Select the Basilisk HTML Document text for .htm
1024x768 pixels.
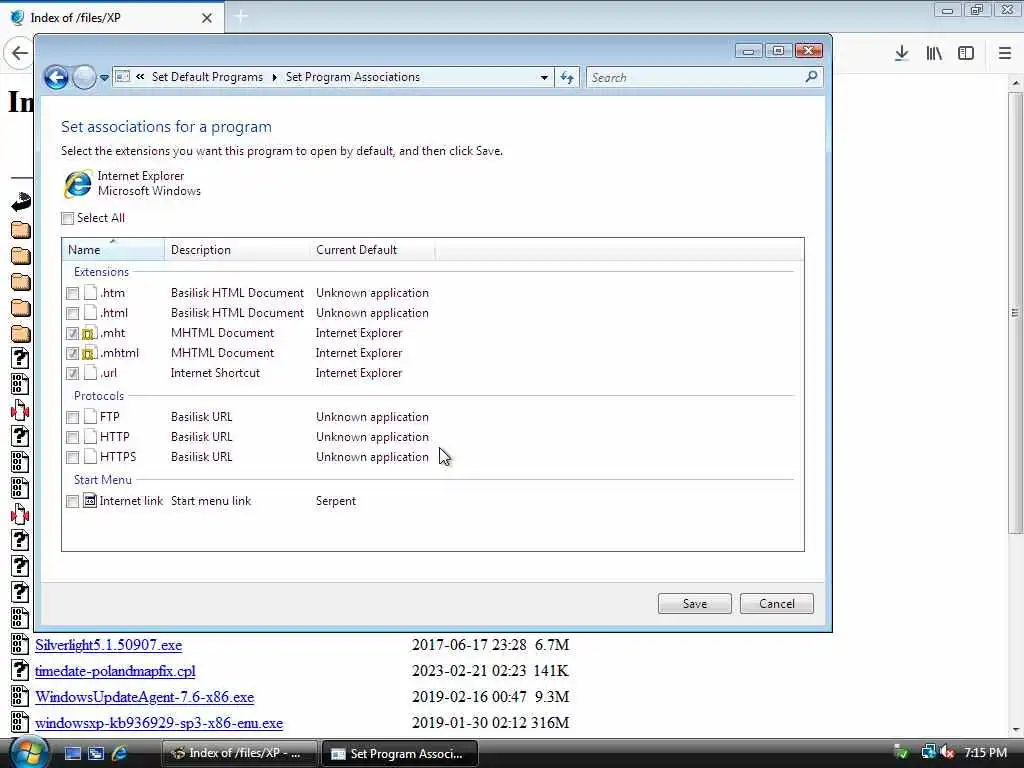(237, 293)
